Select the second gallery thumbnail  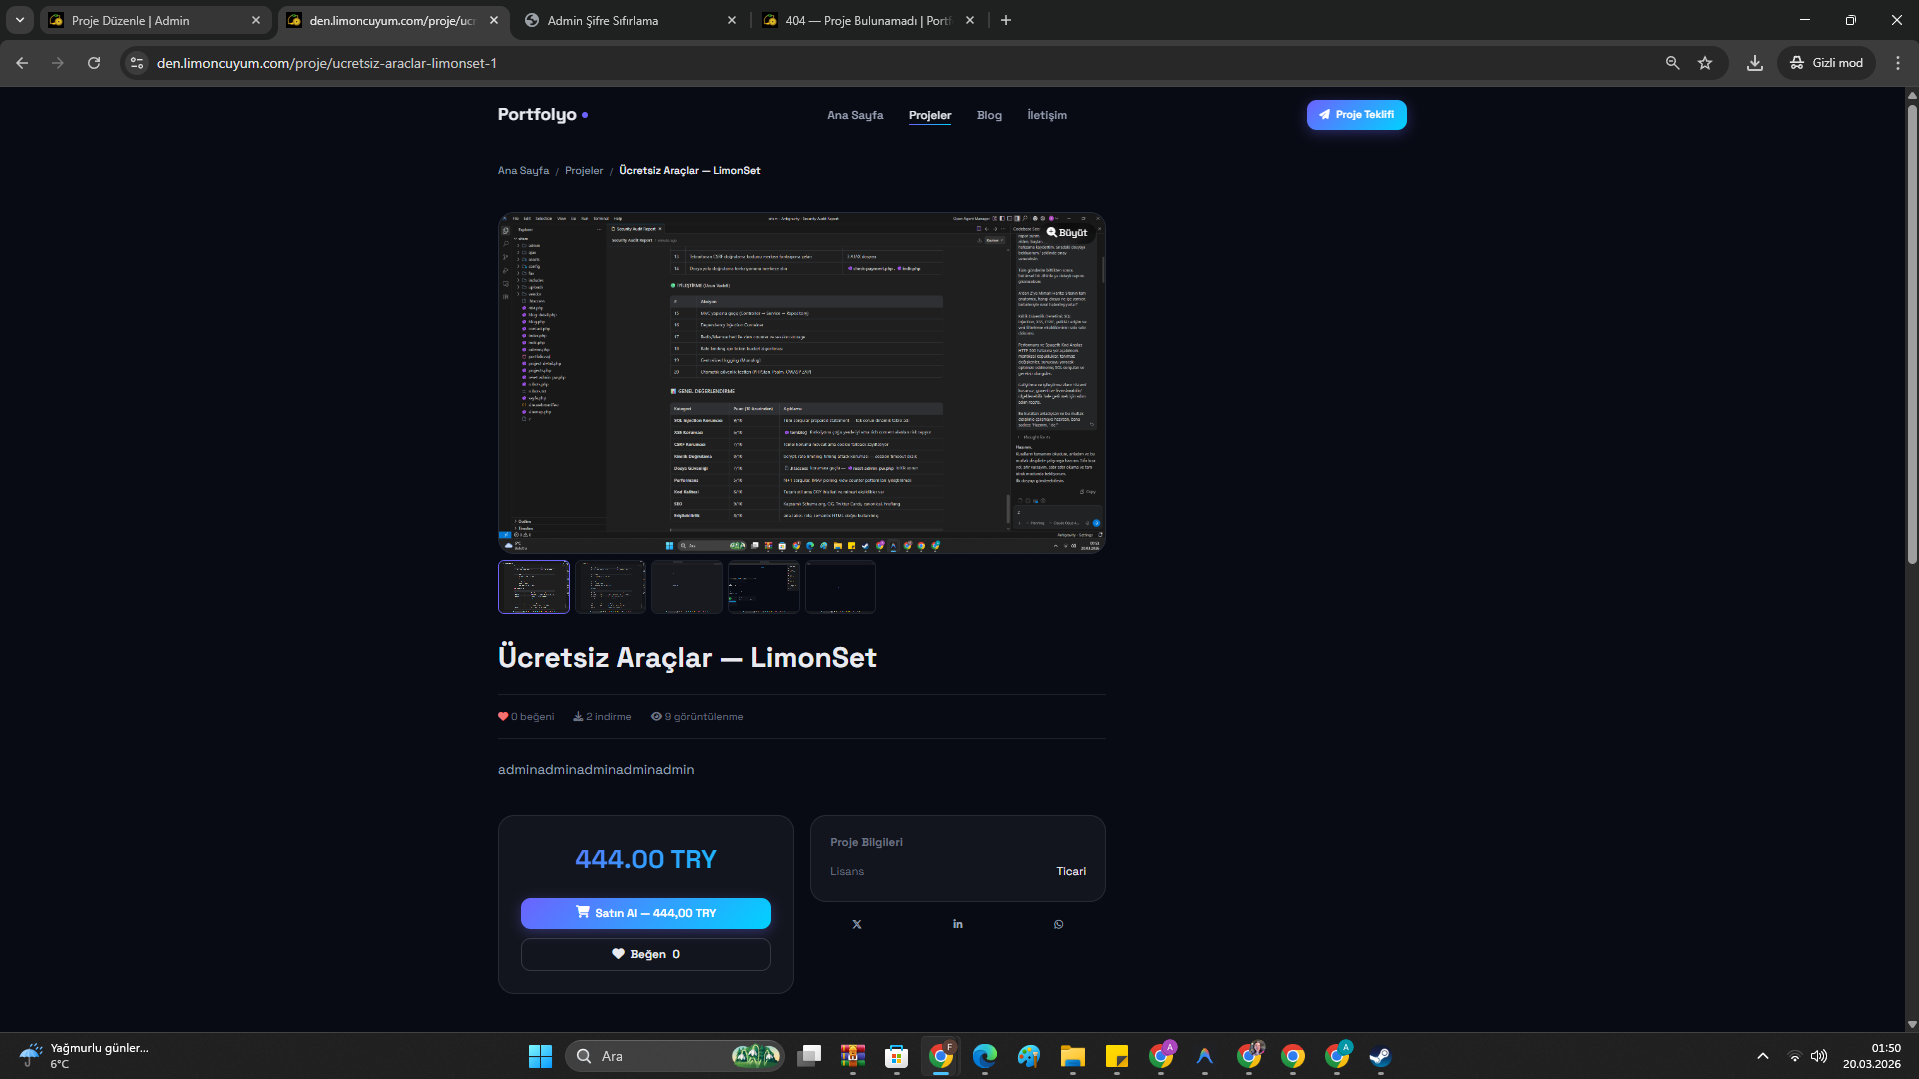(610, 587)
